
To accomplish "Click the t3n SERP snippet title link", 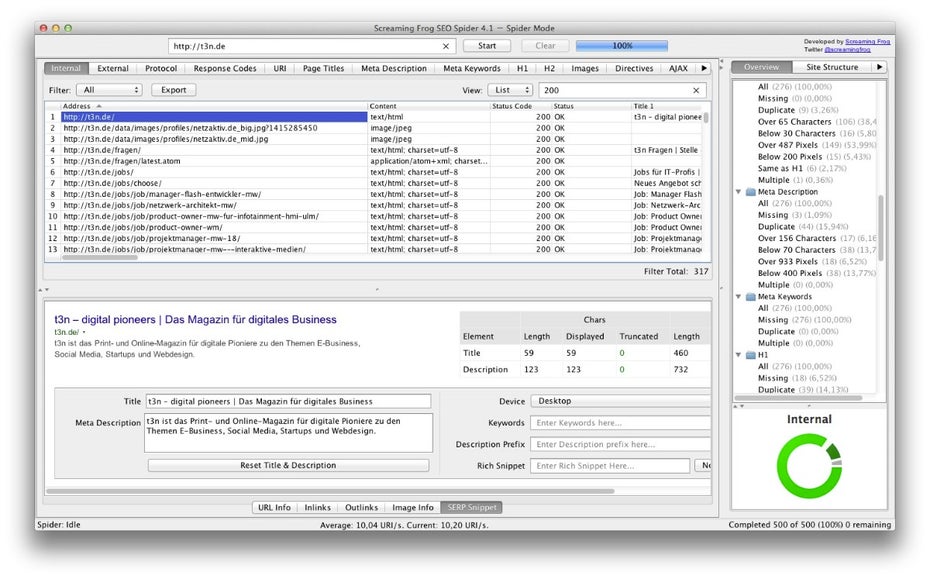I will [x=195, y=320].
